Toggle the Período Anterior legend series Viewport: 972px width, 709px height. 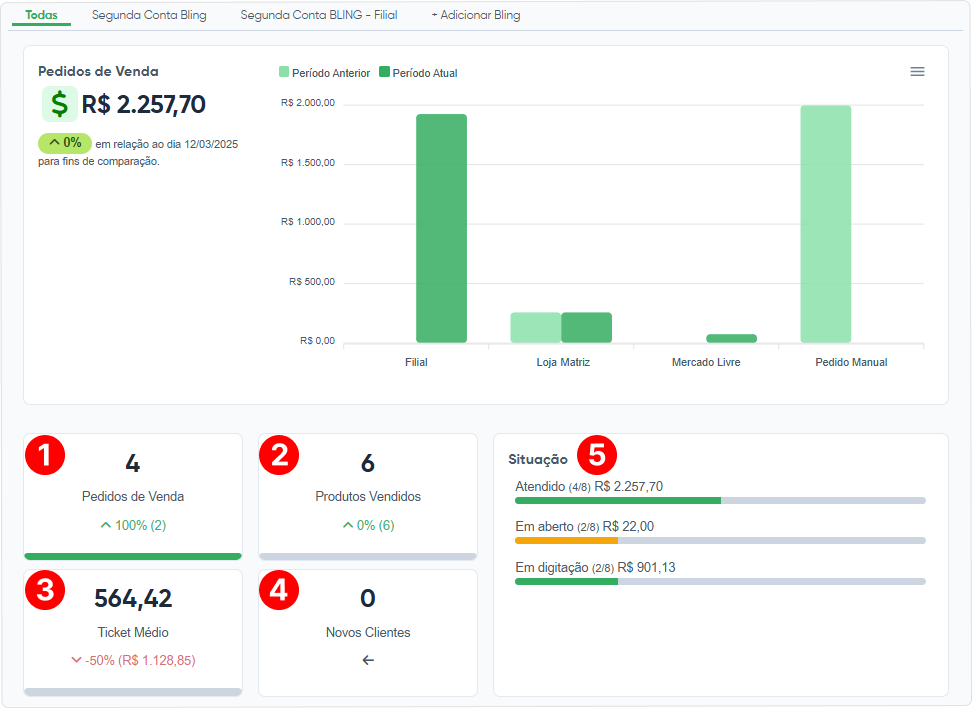pos(325,73)
